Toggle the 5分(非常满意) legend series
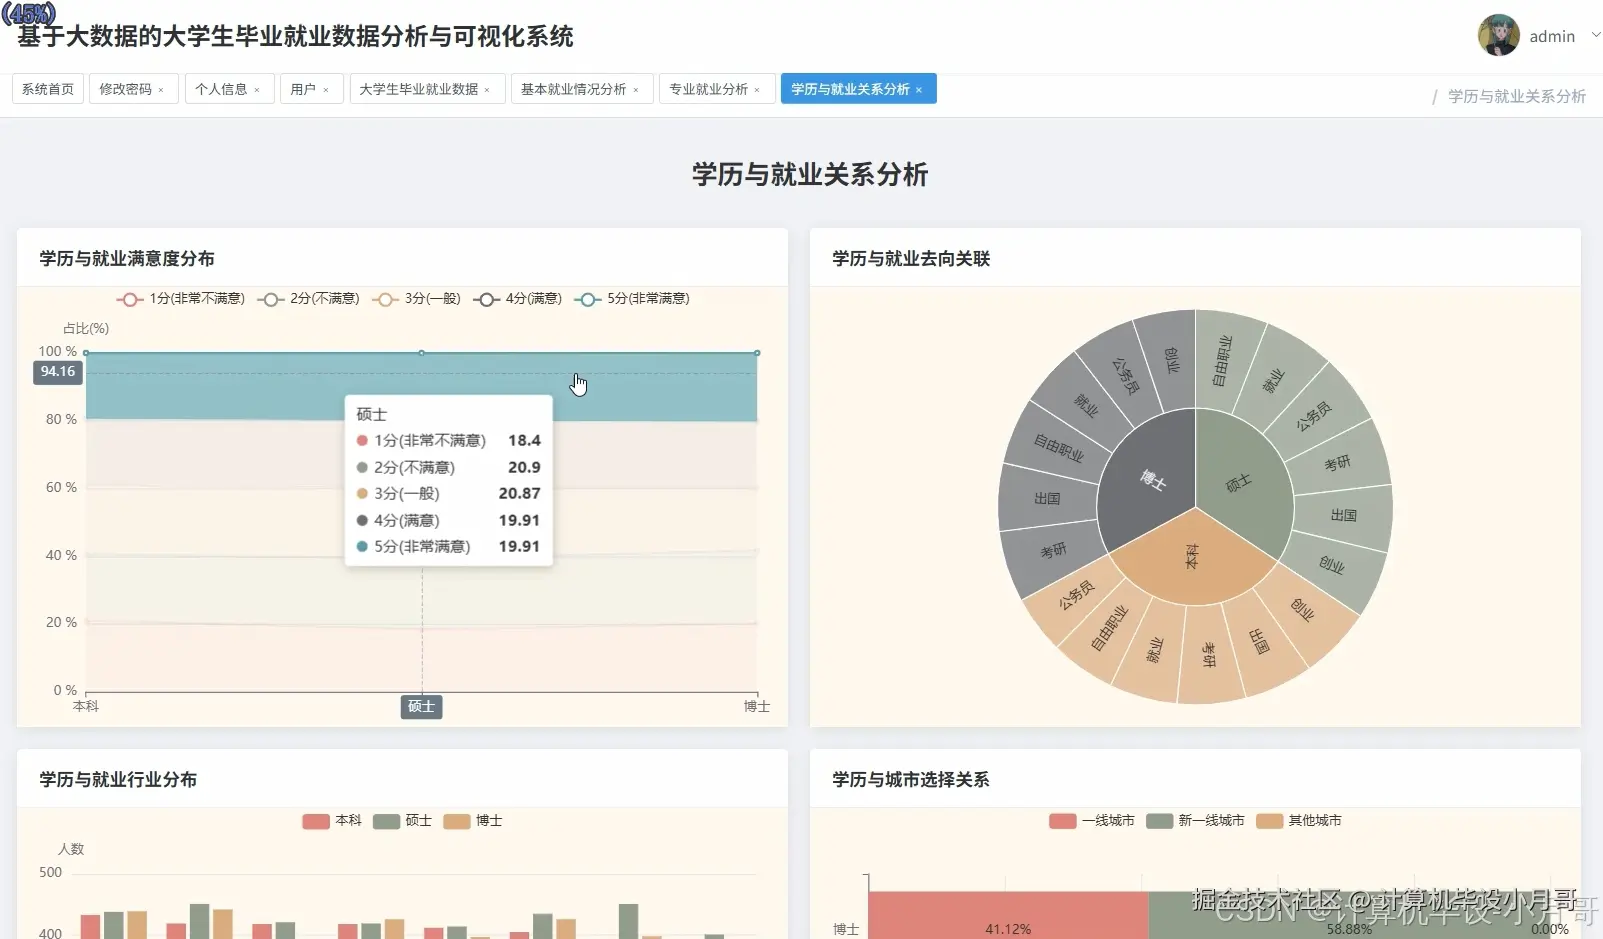Screen dimensions: 1603x939 [x=632, y=299]
